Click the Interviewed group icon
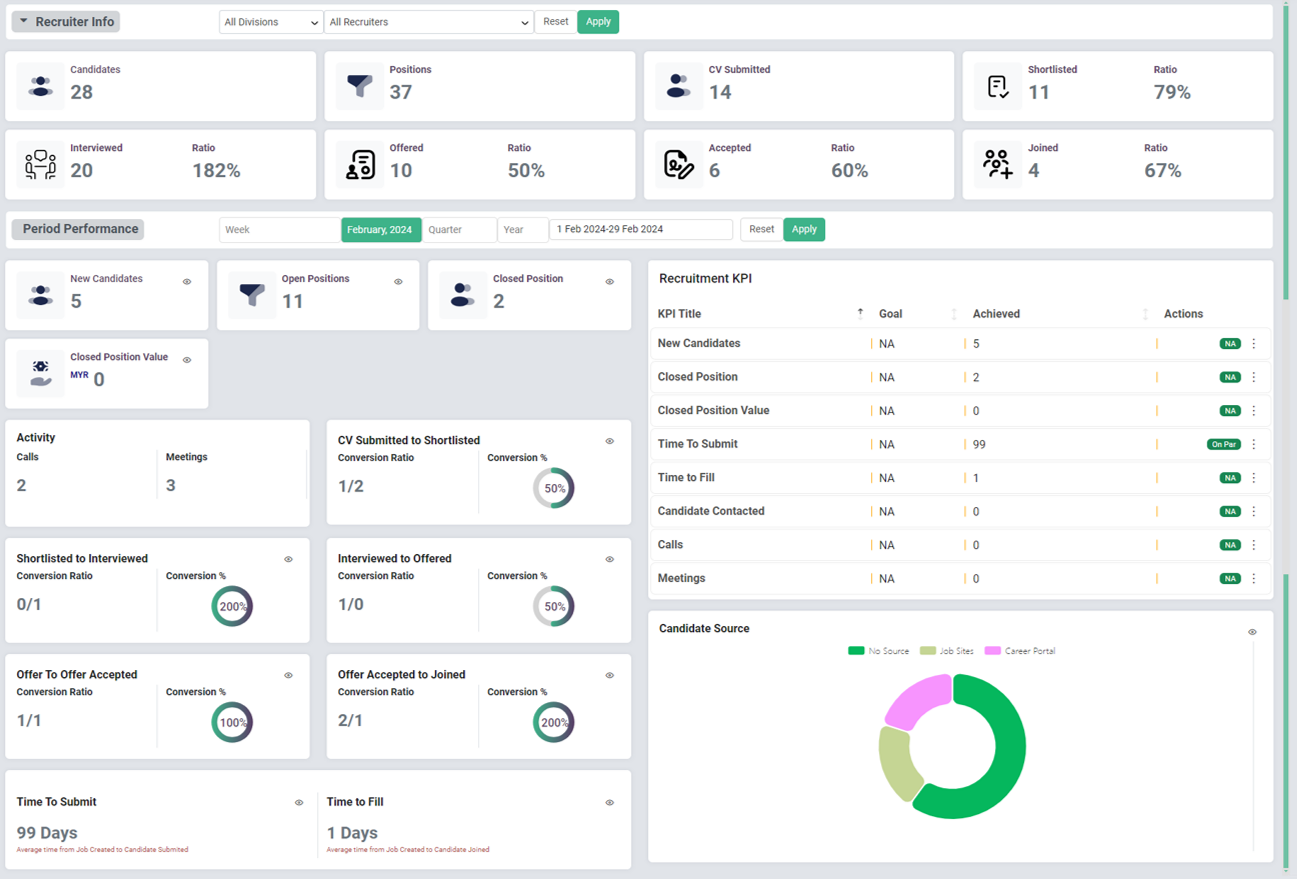Viewport: 1297px width, 879px height. 41,165
